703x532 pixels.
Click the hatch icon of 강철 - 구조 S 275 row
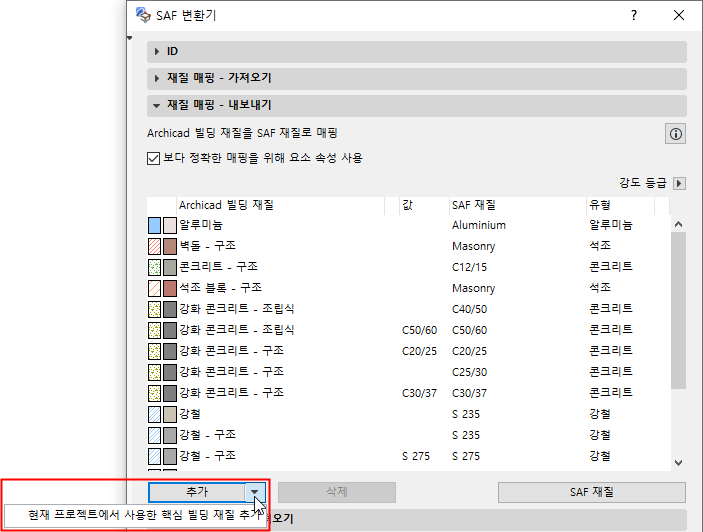(154, 457)
